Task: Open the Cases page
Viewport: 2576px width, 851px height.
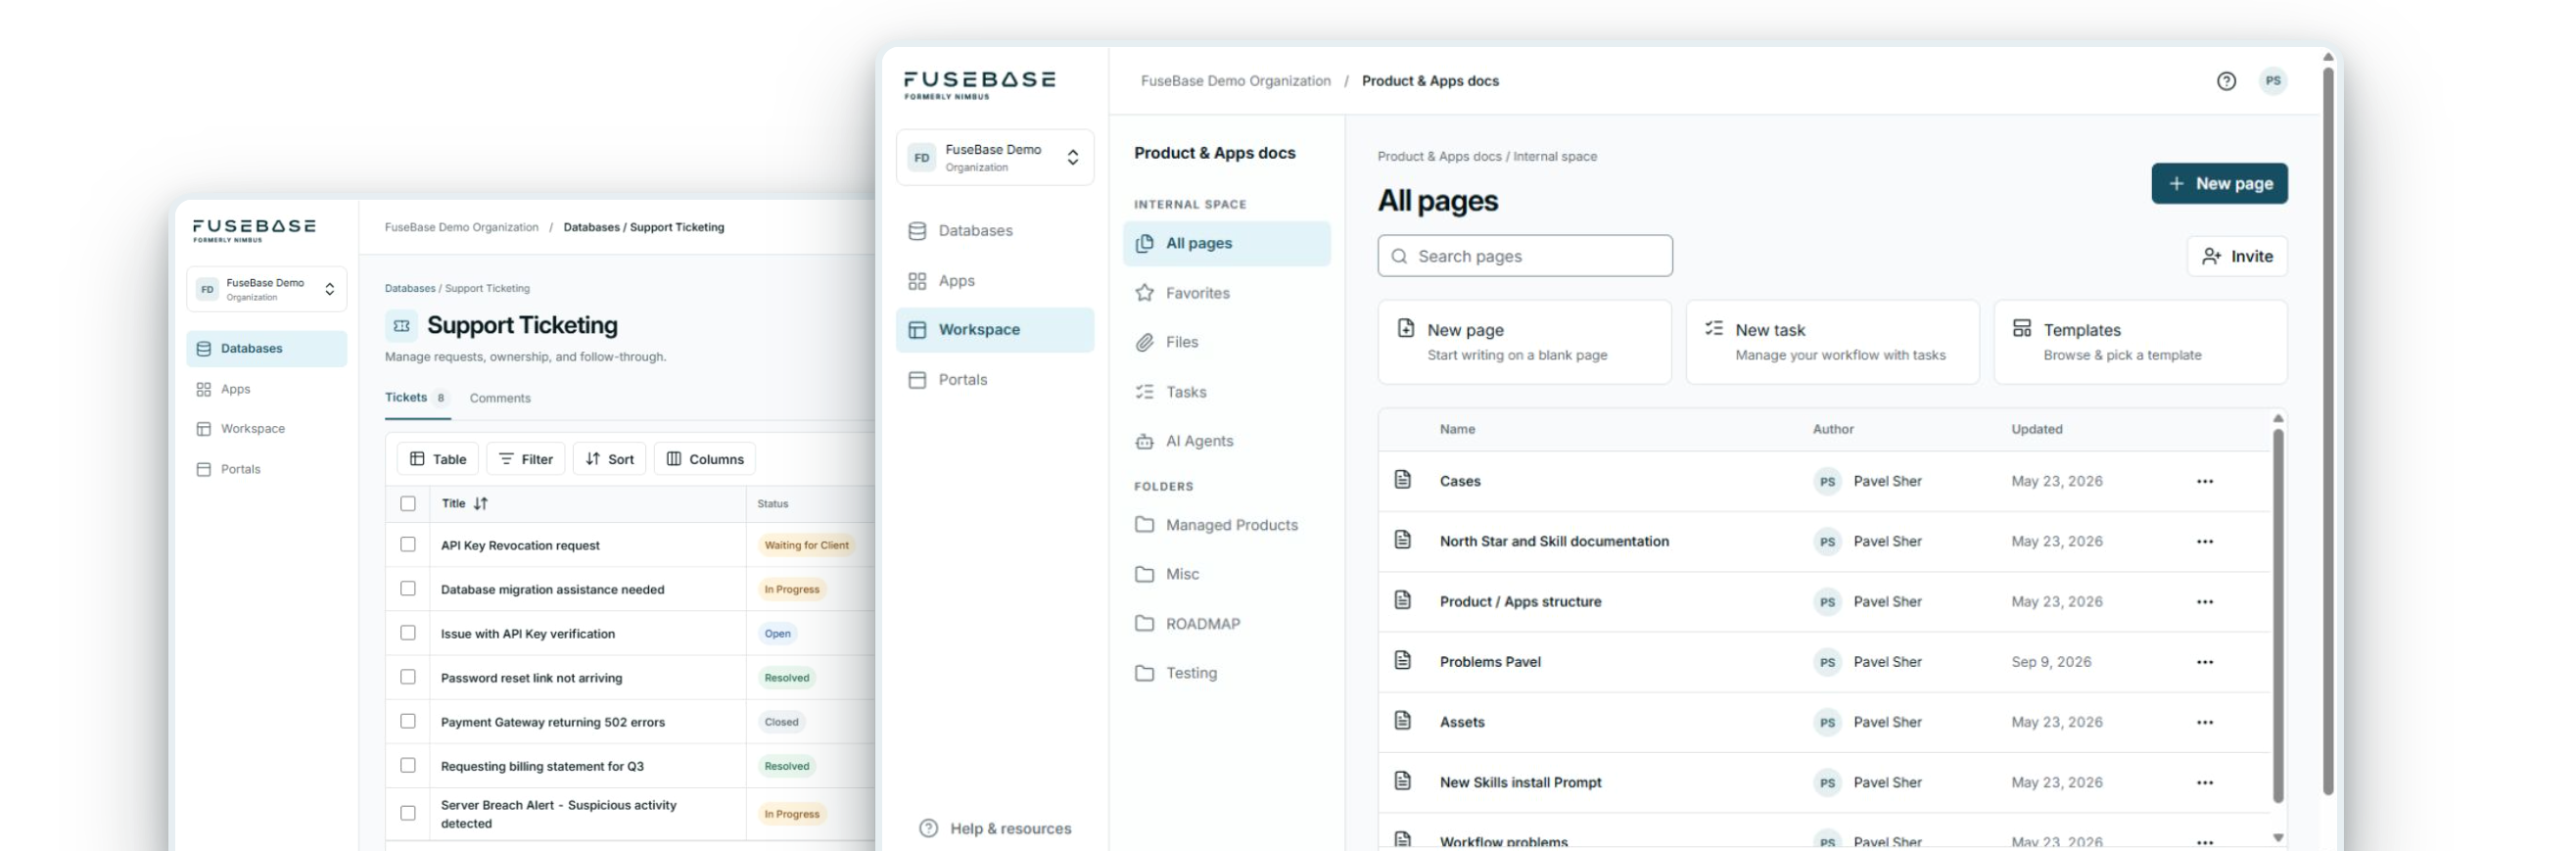Action: click(1459, 481)
